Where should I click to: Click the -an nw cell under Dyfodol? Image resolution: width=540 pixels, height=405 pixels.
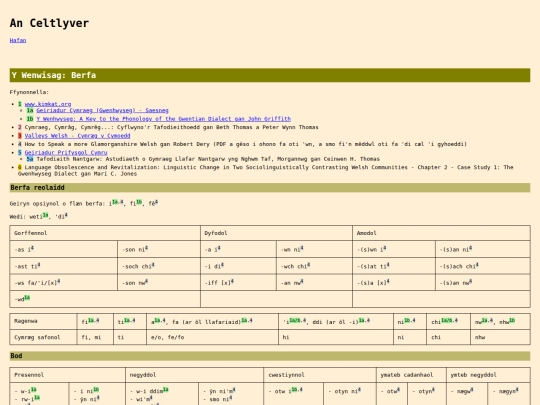point(314,283)
